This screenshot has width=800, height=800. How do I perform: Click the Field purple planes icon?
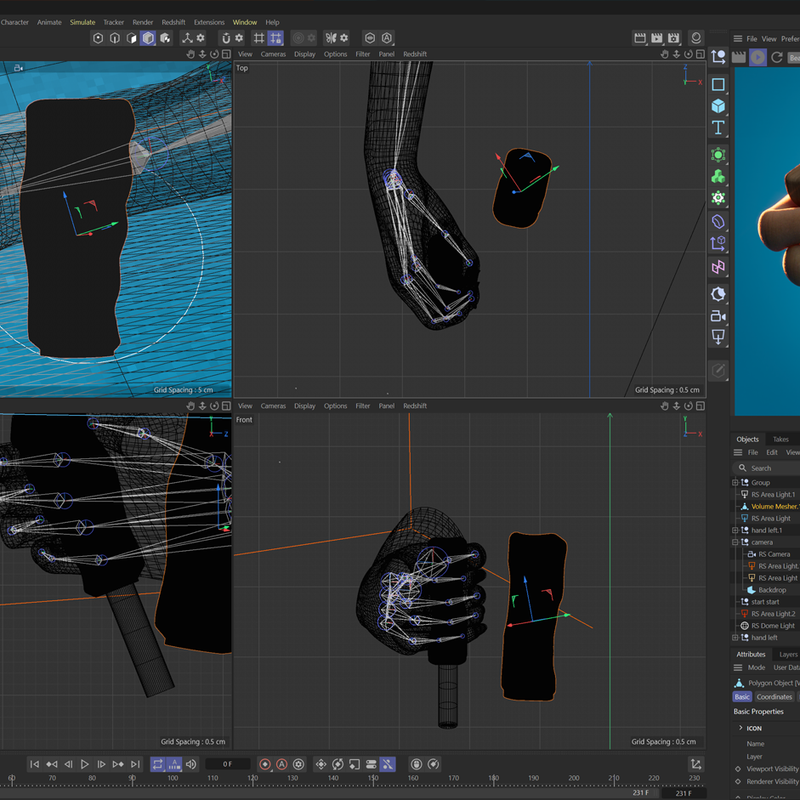click(x=718, y=266)
